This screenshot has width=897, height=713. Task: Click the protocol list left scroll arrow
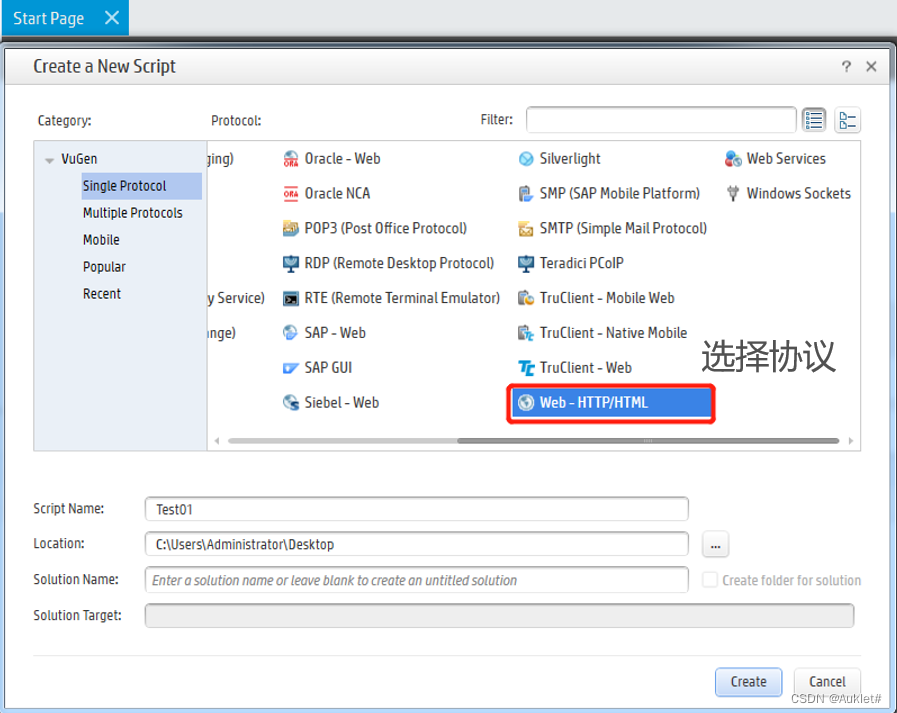coord(217,441)
